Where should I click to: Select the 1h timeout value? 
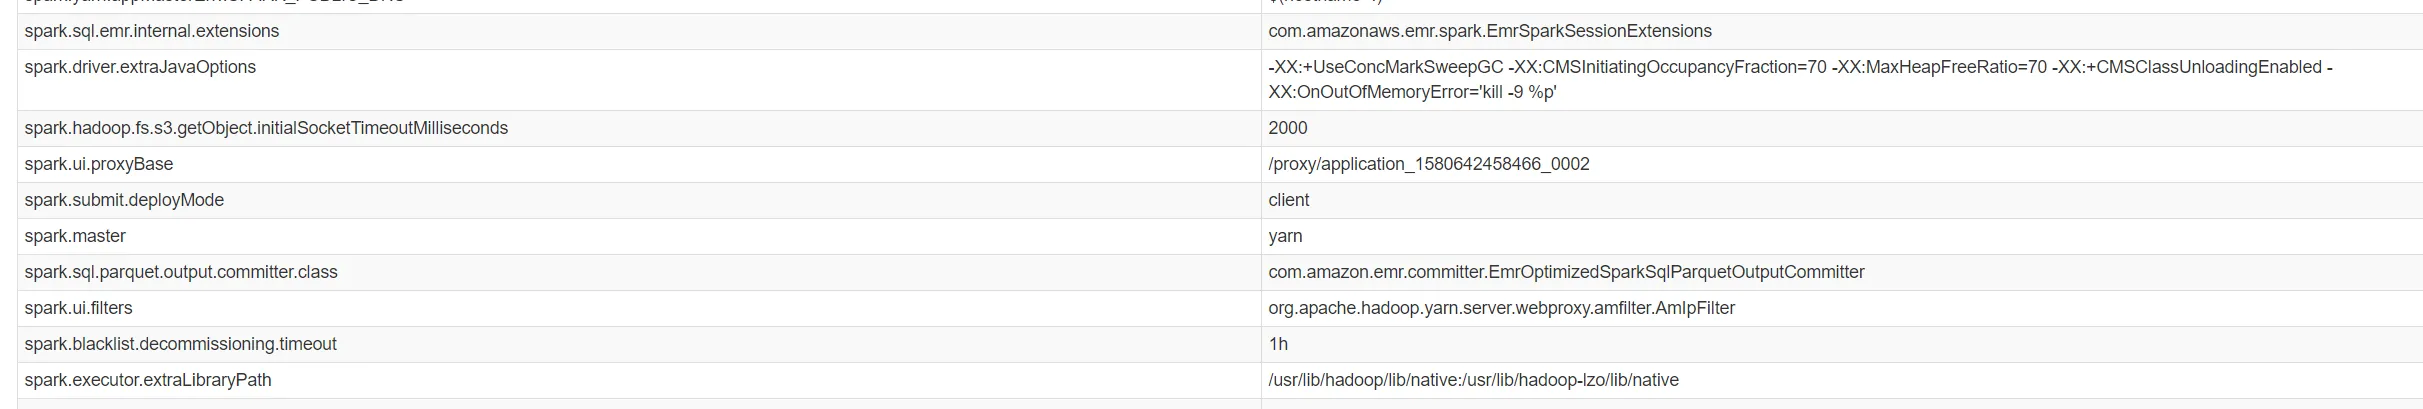[1278, 344]
